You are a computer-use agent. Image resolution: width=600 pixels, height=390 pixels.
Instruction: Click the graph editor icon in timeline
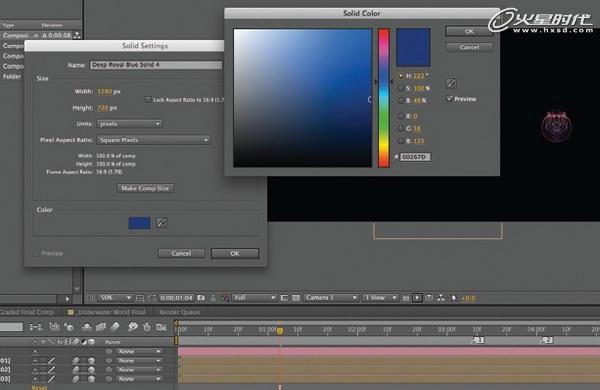pos(161,327)
